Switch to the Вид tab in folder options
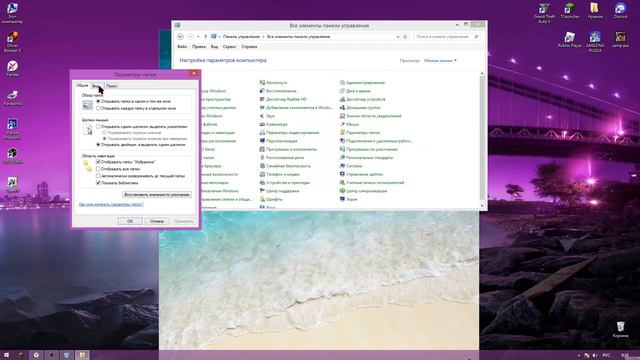This screenshot has width=640, height=360. [97, 86]
